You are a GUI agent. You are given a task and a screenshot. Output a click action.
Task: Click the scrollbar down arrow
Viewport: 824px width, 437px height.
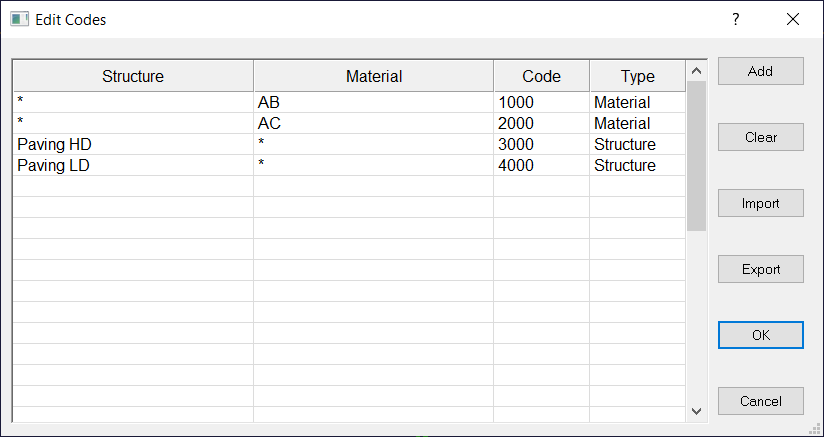coord(696,410)
